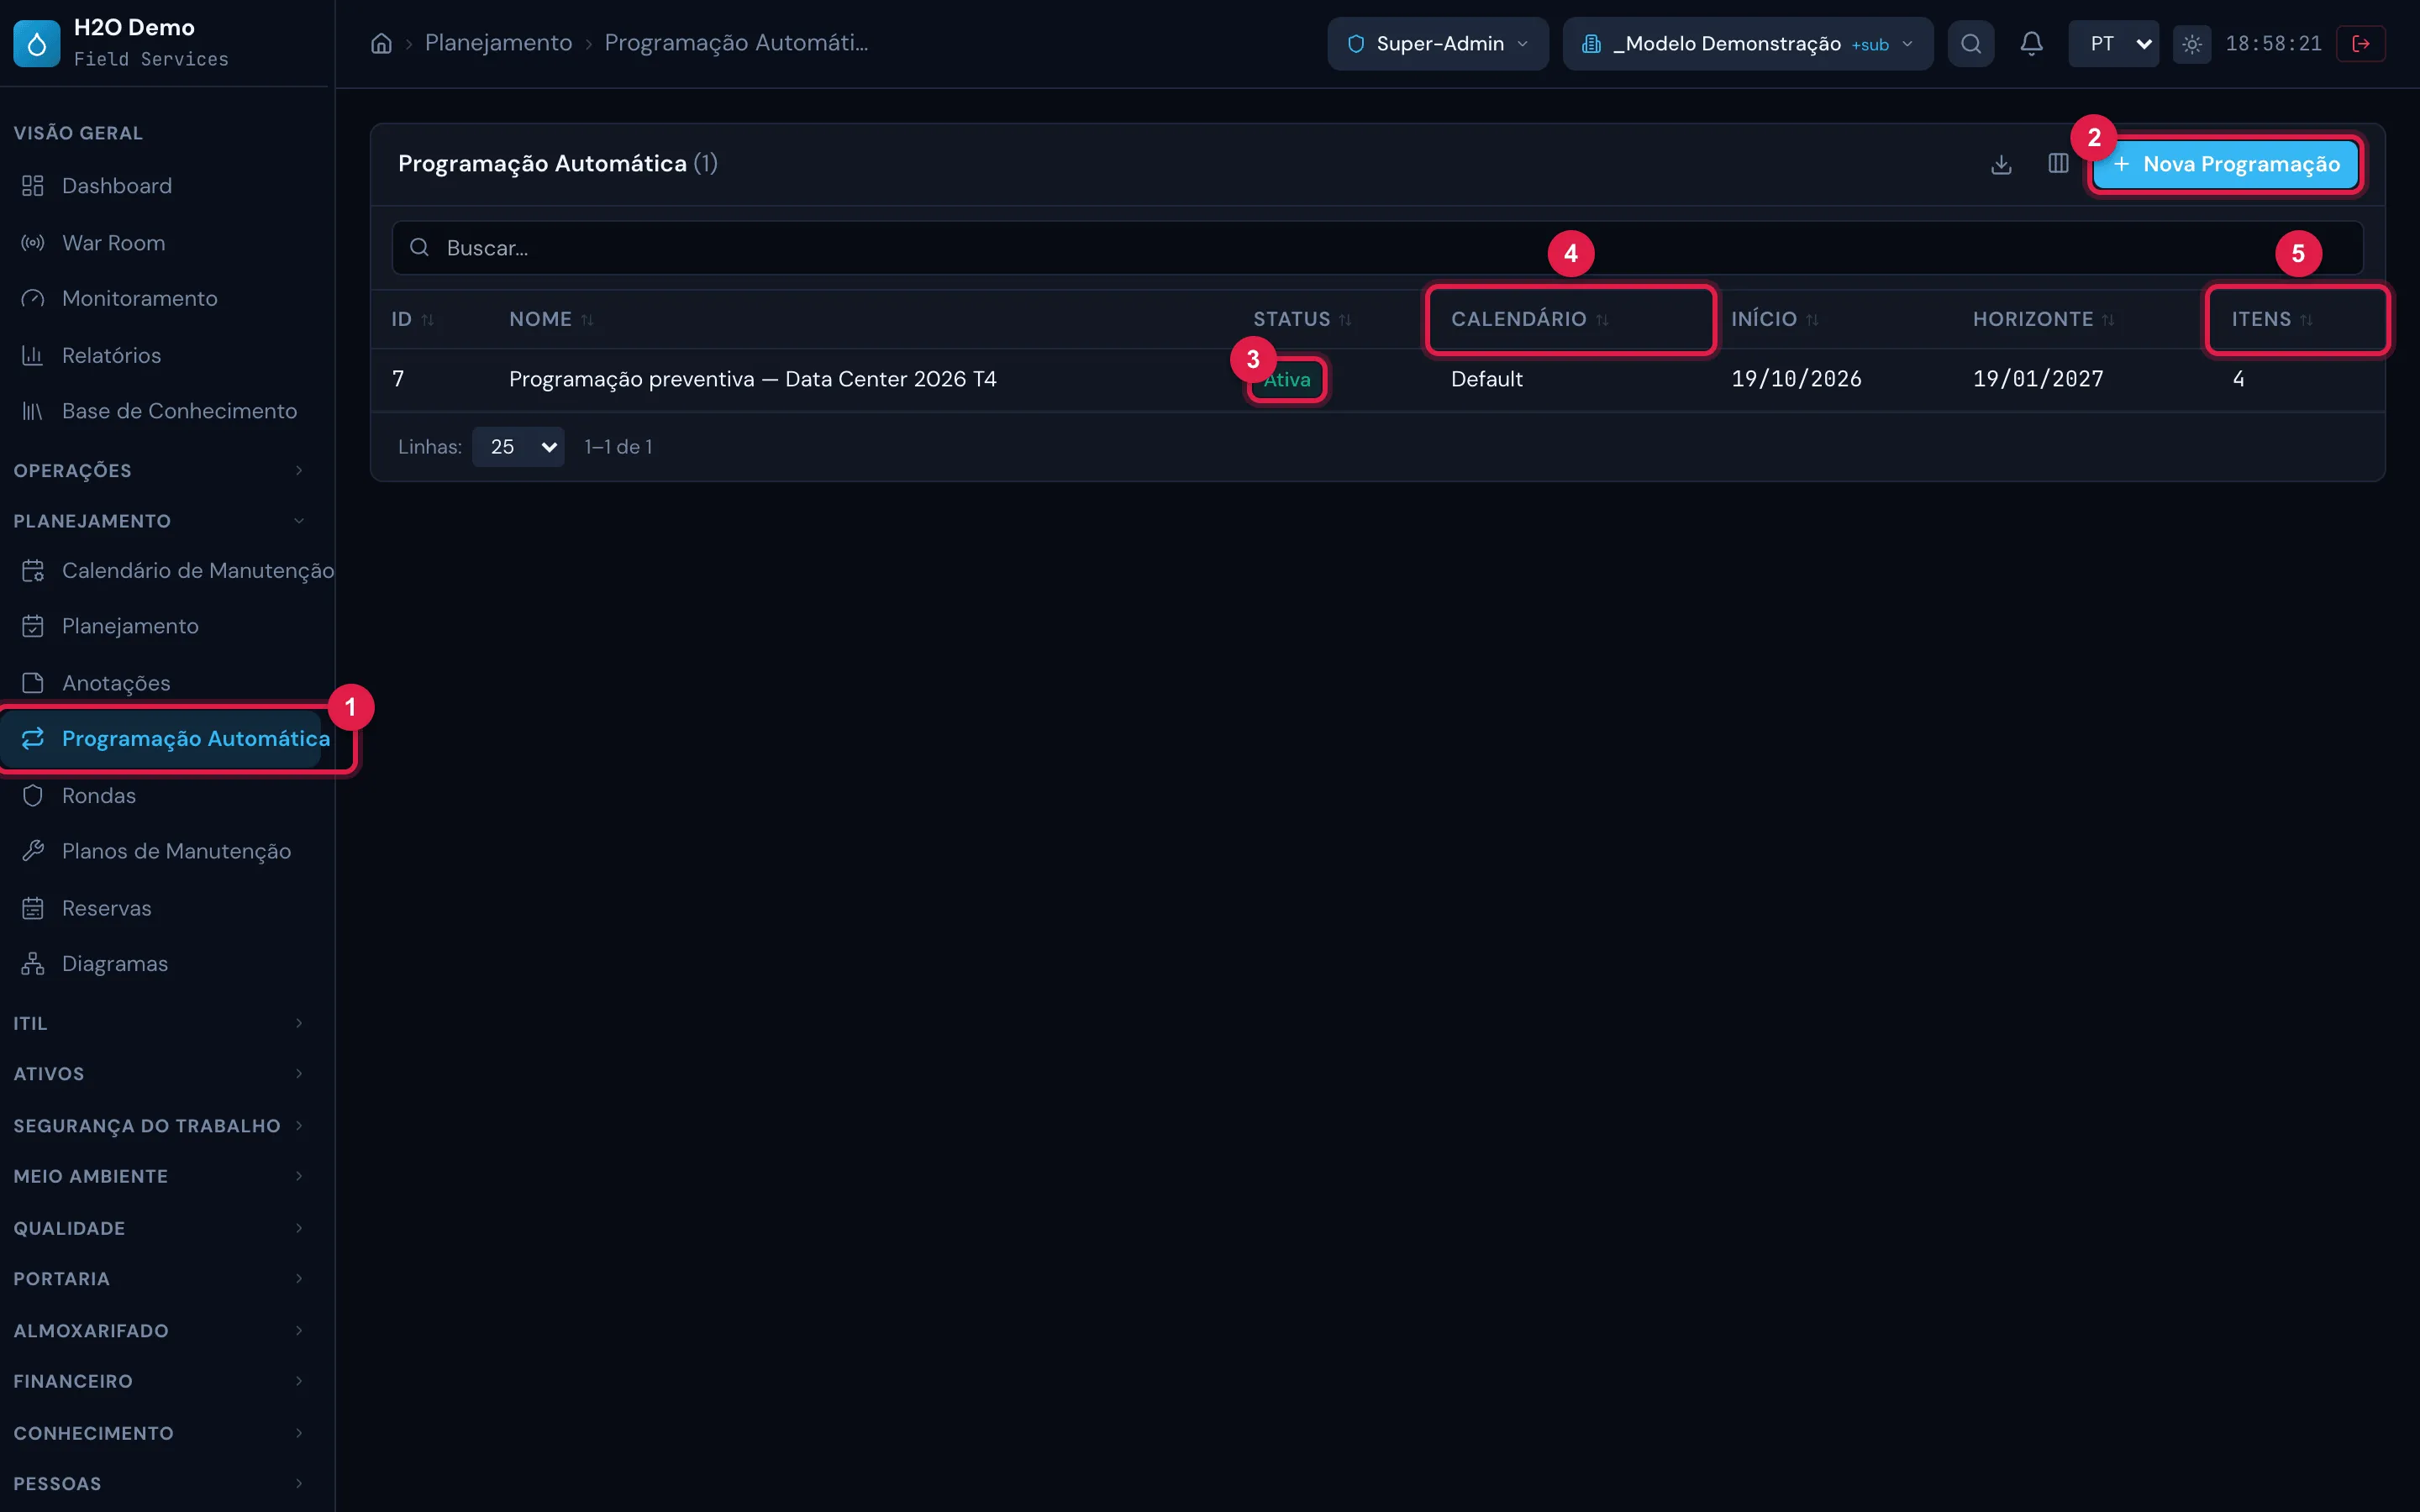Screen dimensions: 2420x1512
Task: Click the Base de Conhecimento icon
Action: pyautogui.click(x=33, y=411)
